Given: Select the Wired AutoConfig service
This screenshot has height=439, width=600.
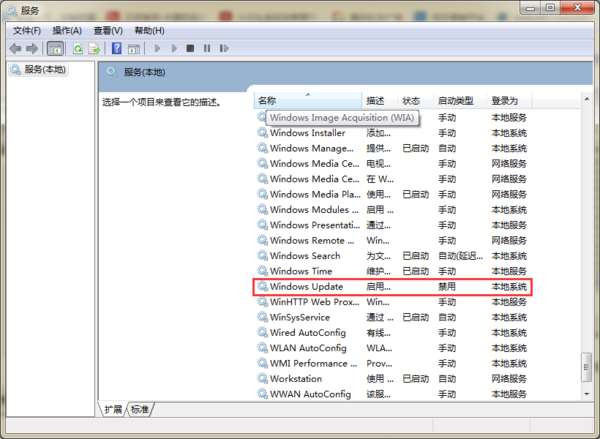Looking at the screenshot, I should (392, 333).
